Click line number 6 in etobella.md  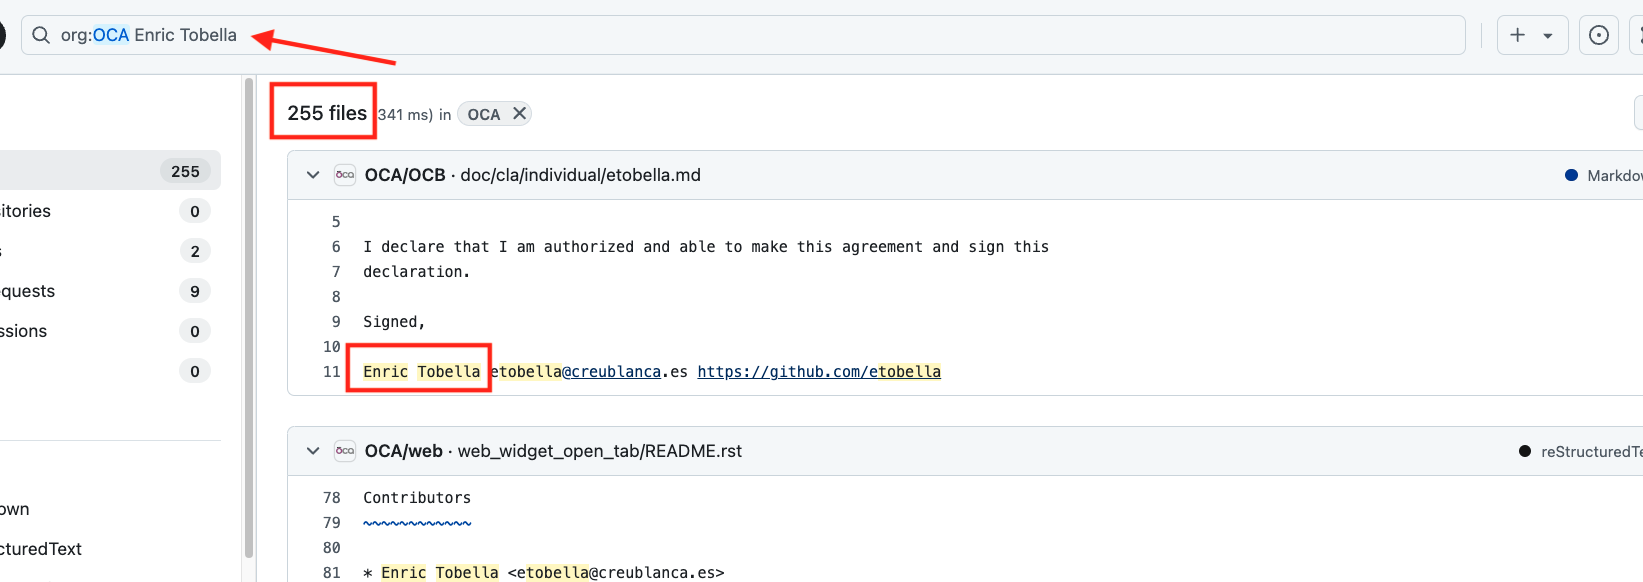tap(336, 247)
